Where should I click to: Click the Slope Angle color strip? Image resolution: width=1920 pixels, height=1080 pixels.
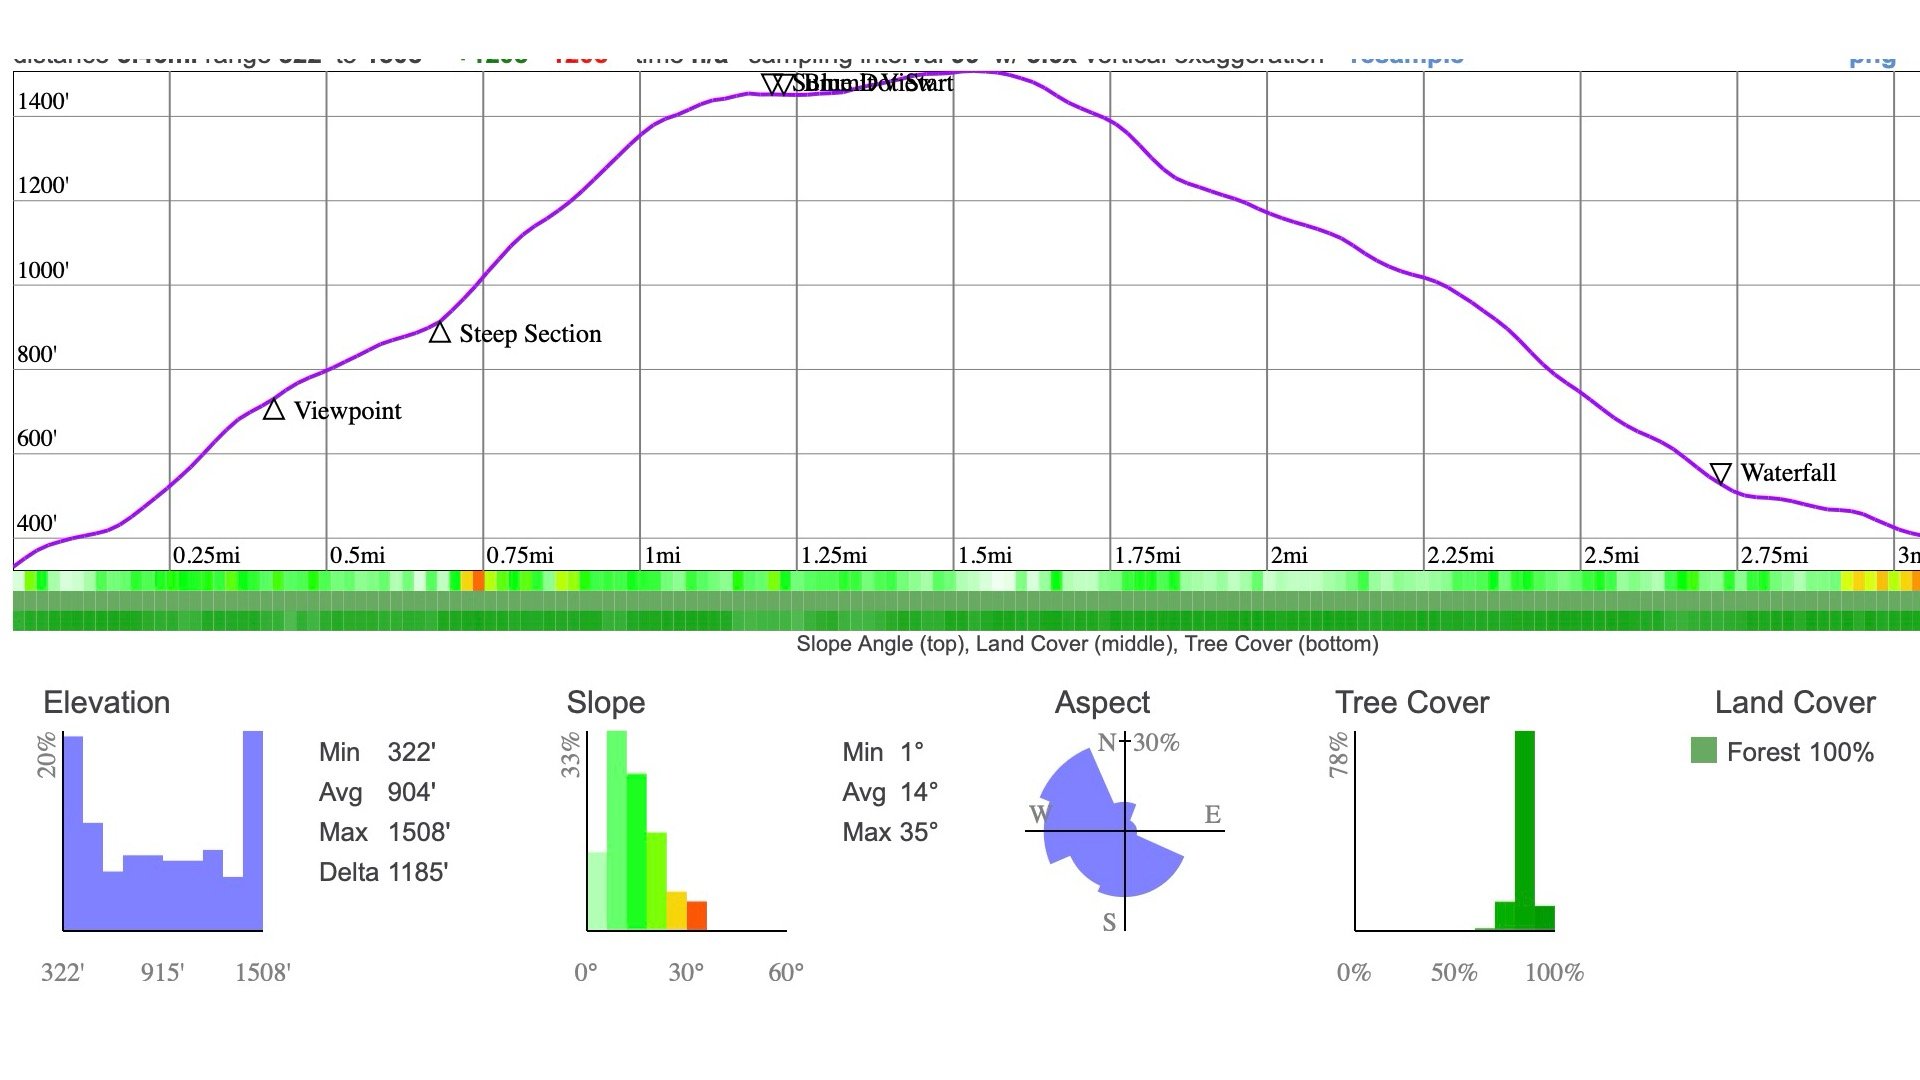[960, 578]
